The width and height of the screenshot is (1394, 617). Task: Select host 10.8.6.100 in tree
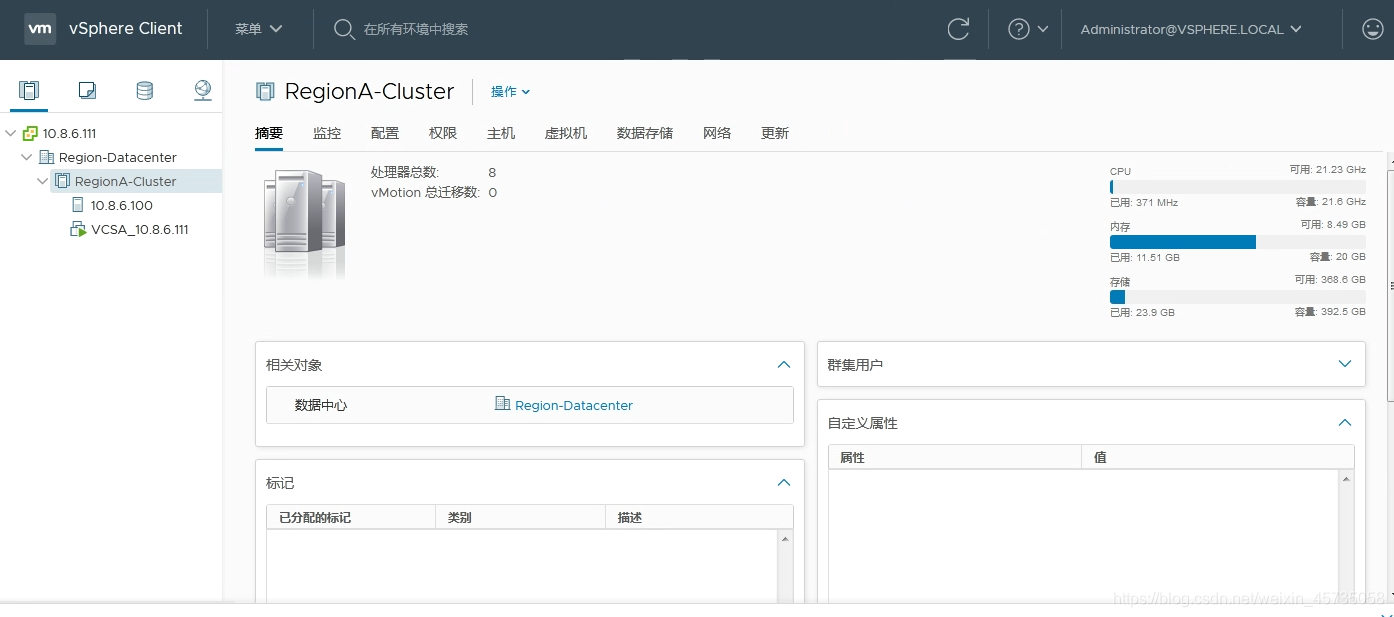point(122,205)
